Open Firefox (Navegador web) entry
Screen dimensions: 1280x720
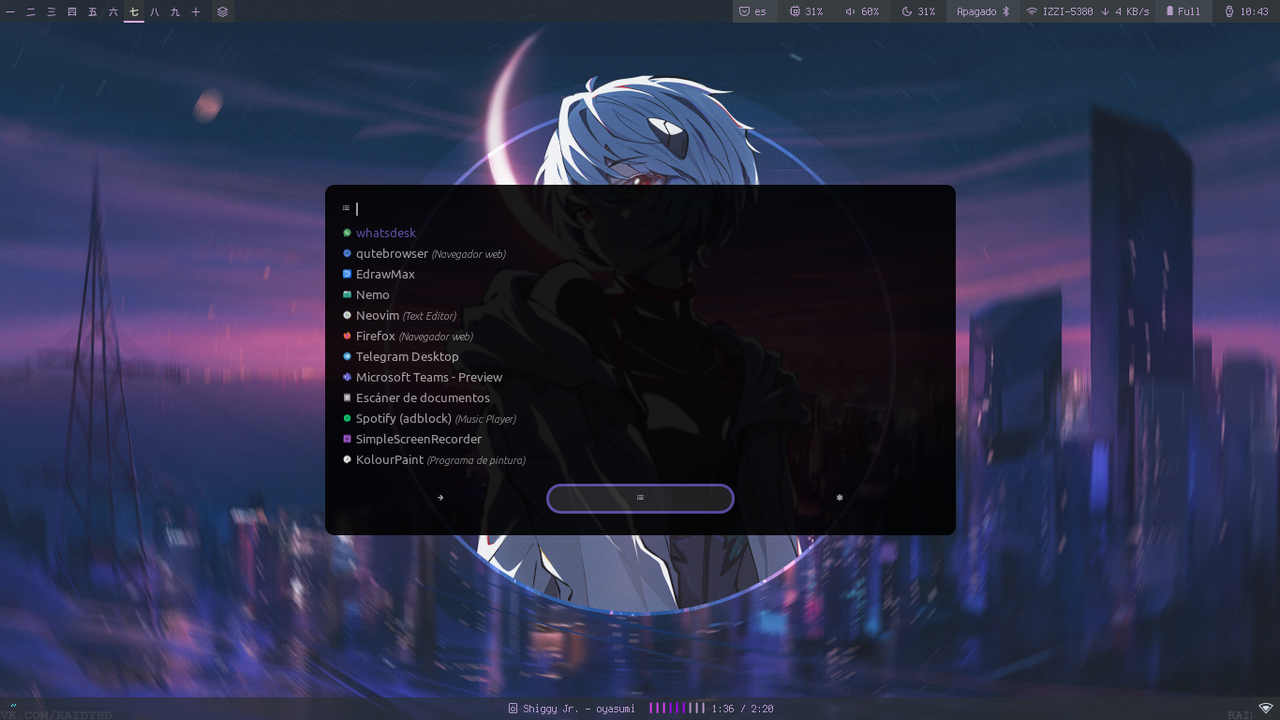coord(375,336)
